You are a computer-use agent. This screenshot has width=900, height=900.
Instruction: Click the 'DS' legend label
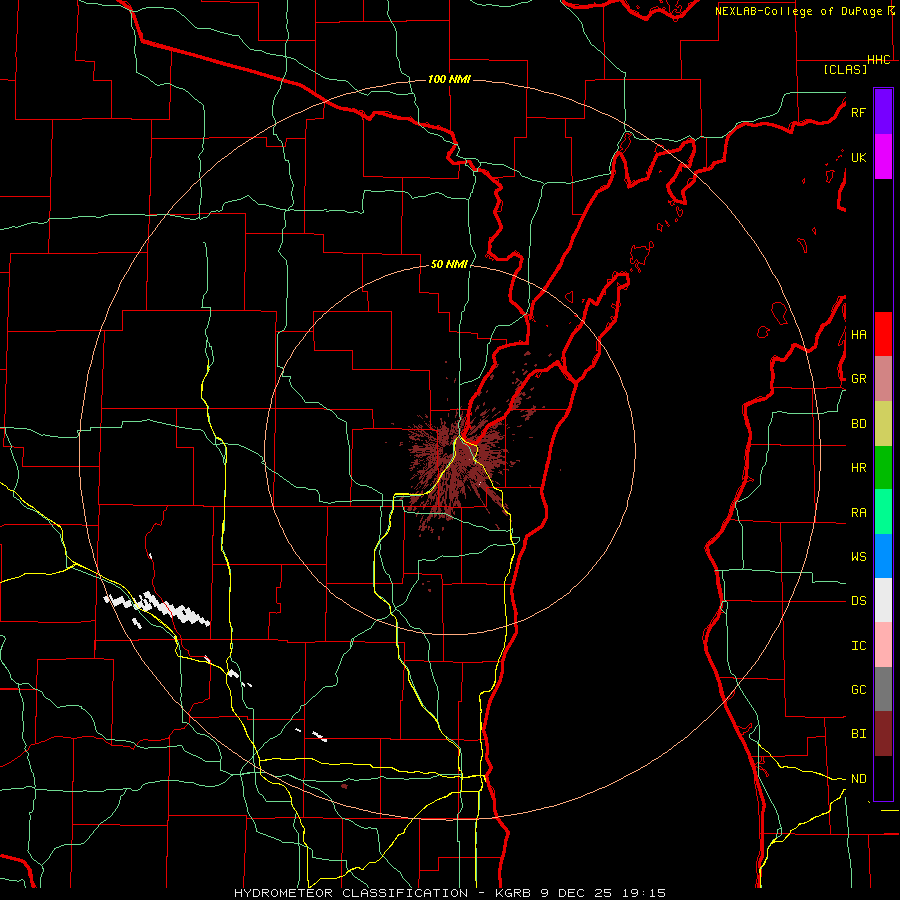coord(858,601)
